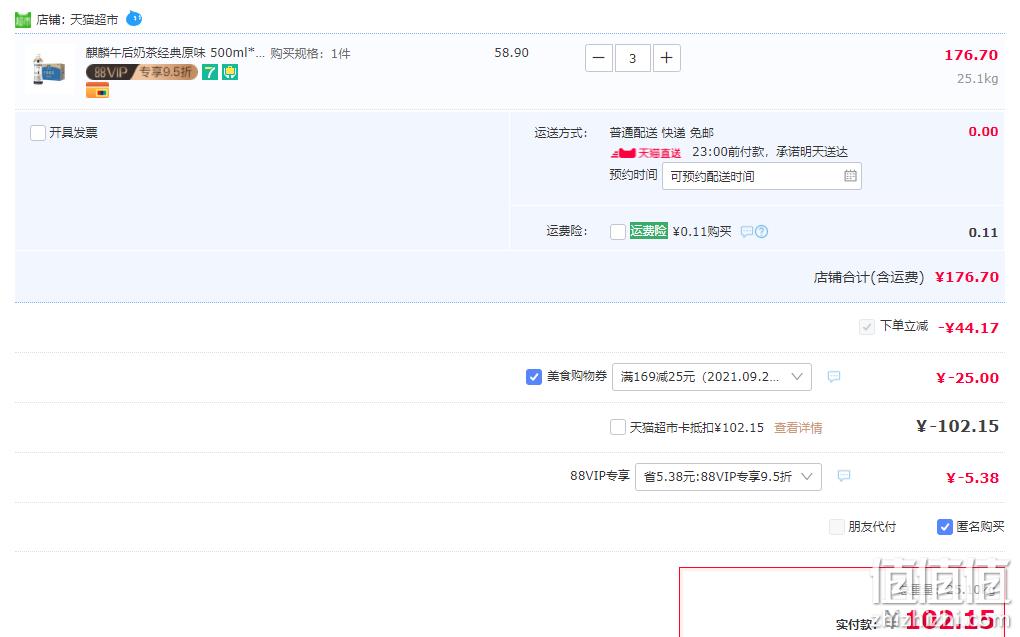
Task: Open the 查看详情 link
Action: tap(798, 427)
